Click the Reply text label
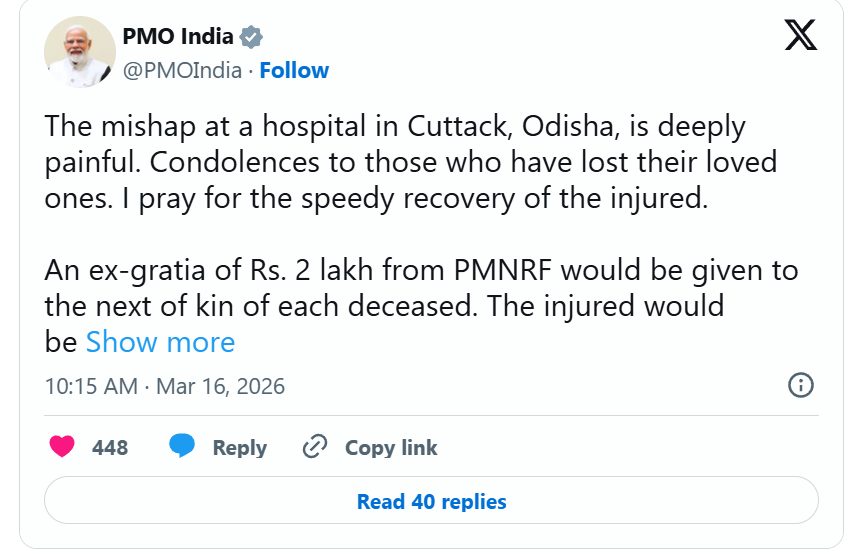 click(x=239, y=448)
